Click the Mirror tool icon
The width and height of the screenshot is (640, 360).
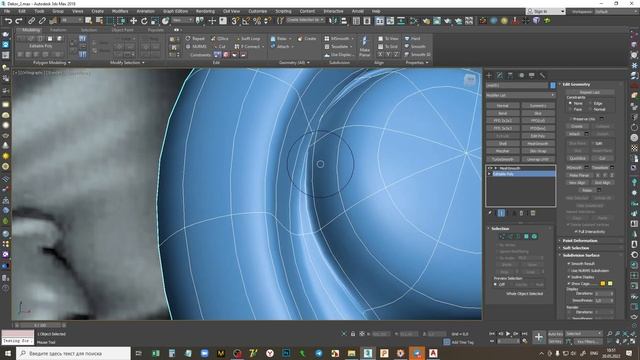[333, 20]
